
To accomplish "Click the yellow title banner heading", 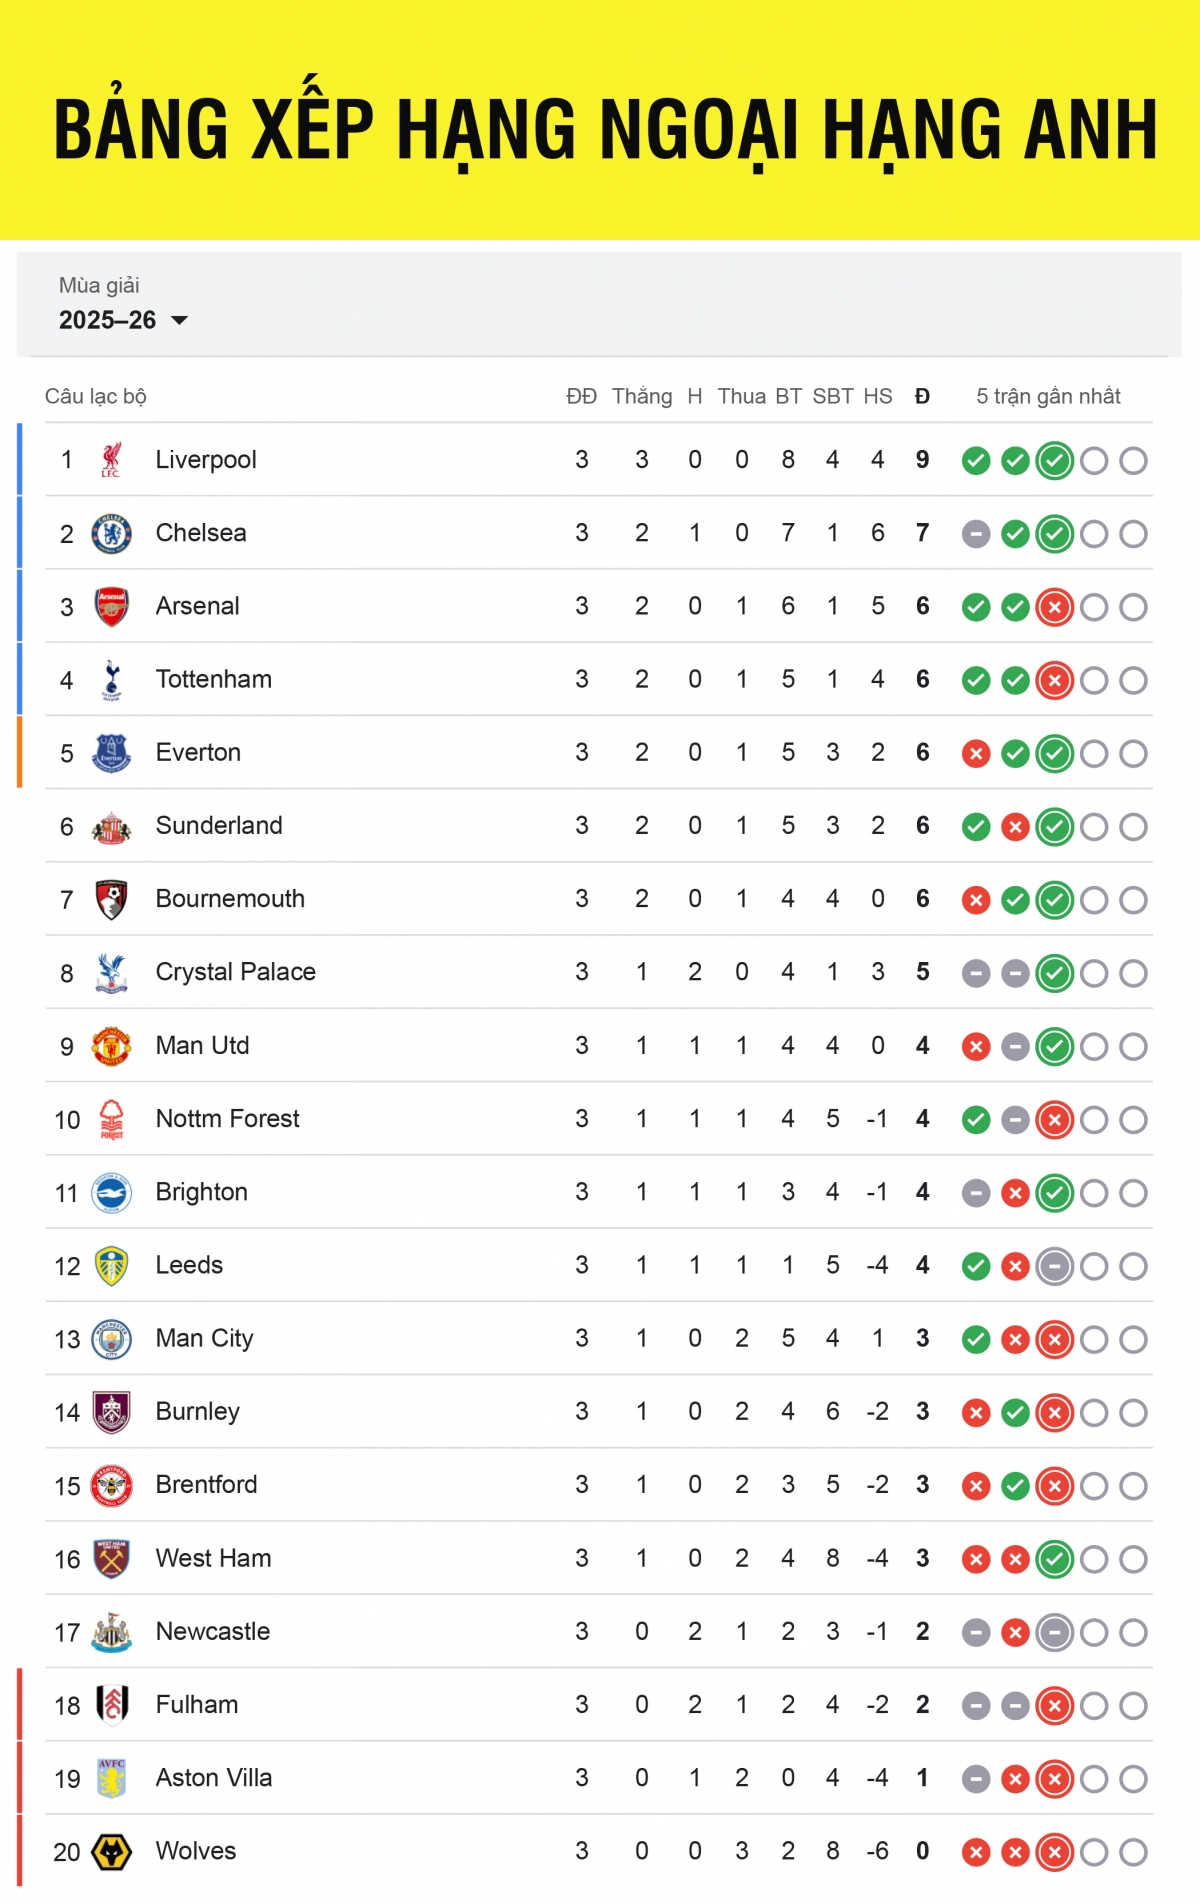I will click(x=604, y=130).
